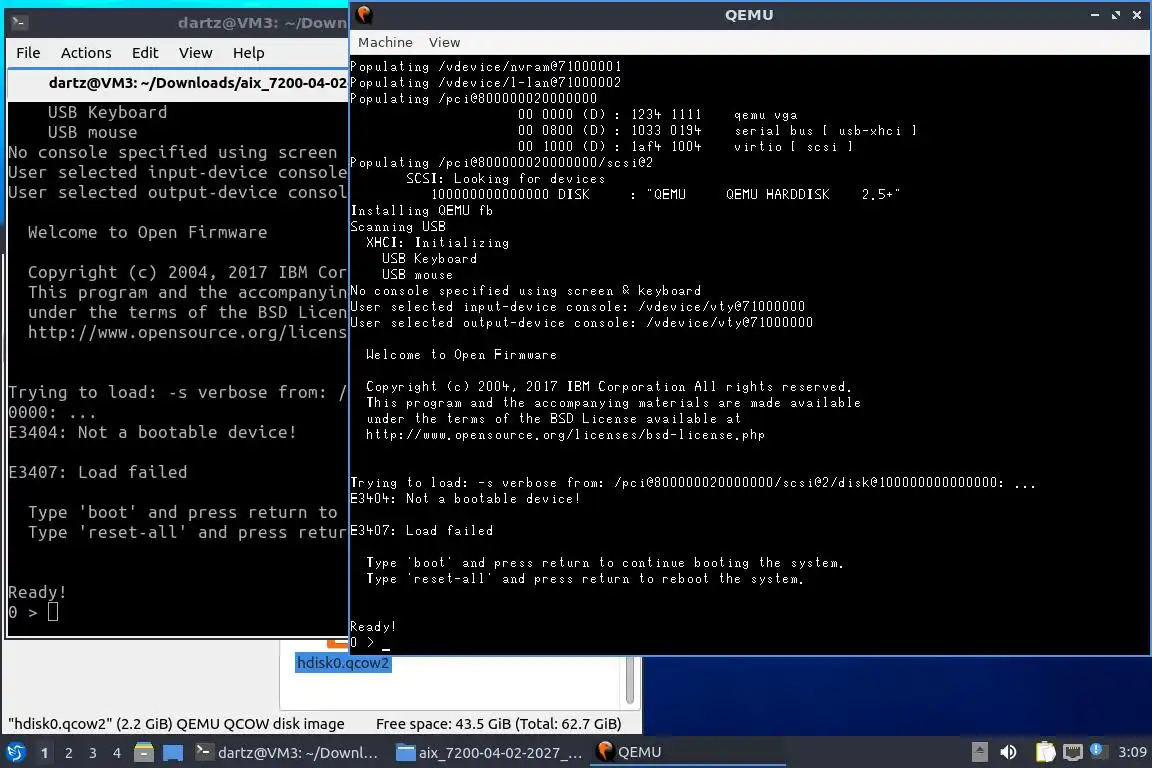Open the update notification tray icon
The height and width of the screenshot is (768, 1152).
tap(1096, 750)
